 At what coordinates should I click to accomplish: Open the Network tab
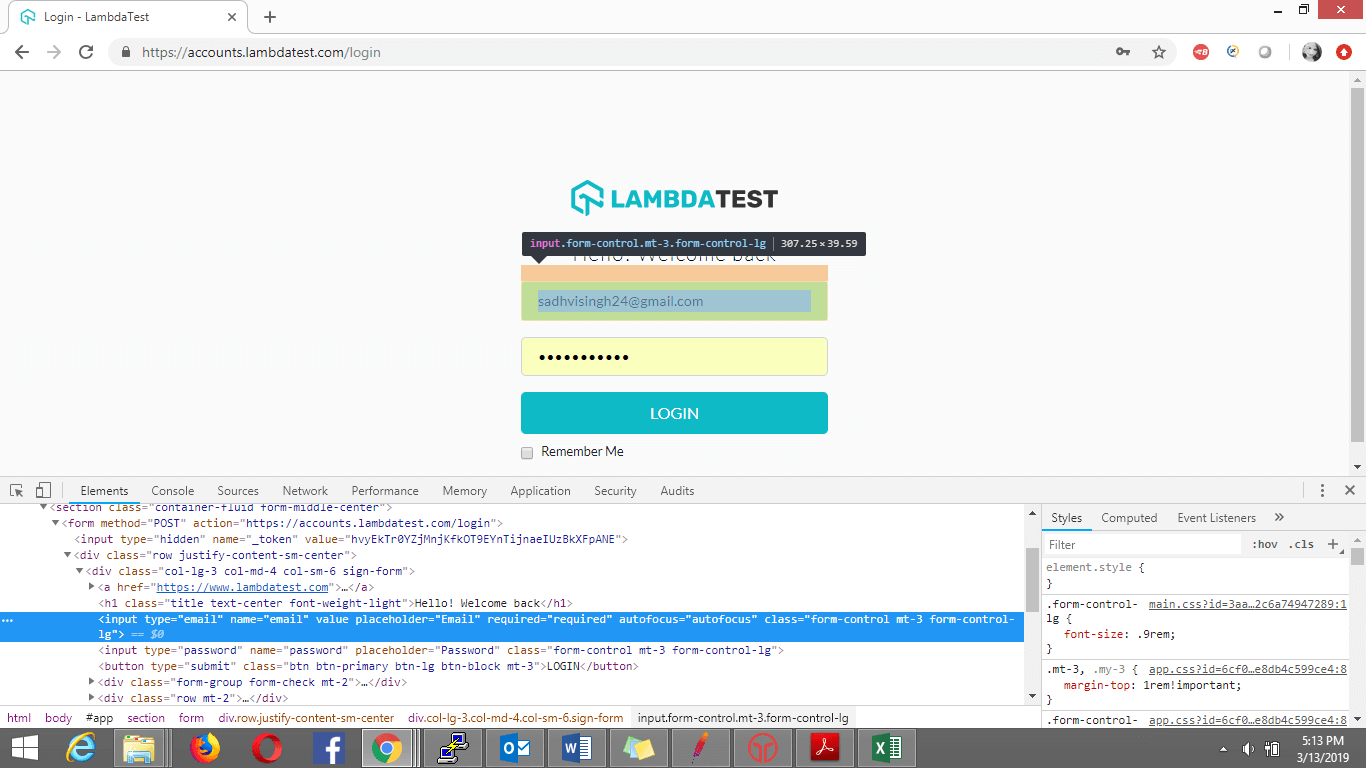tap(305, 490)
